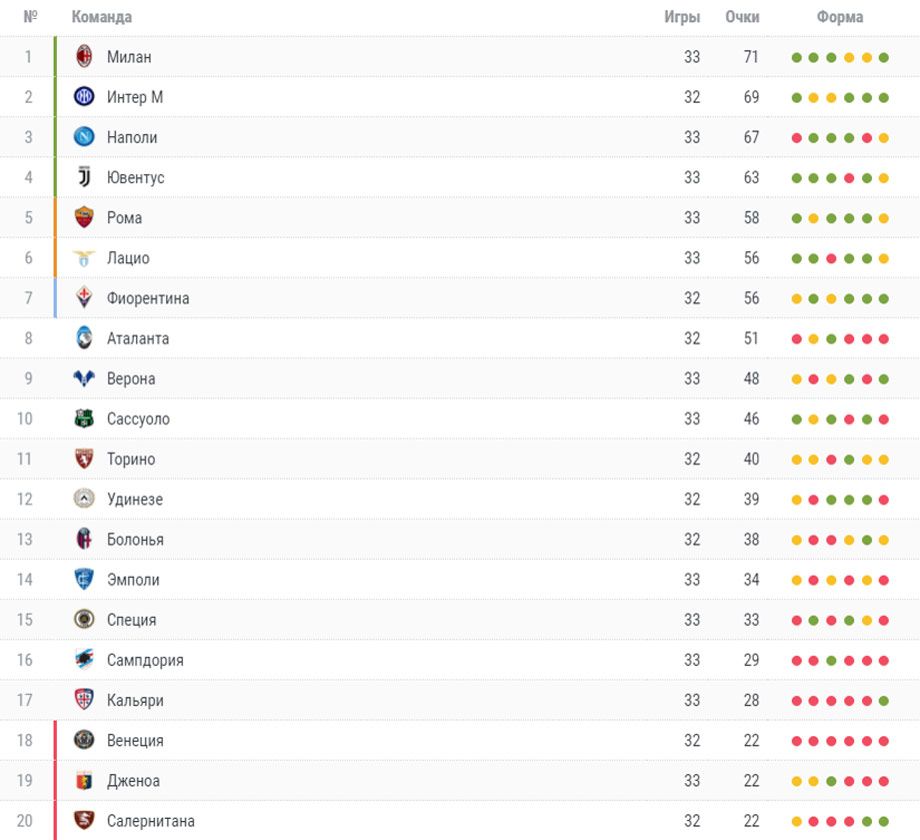The width and height of the screenshot is (920, 840).
Task: Click the Genoa team crest
Action: [x=84, y=780]
